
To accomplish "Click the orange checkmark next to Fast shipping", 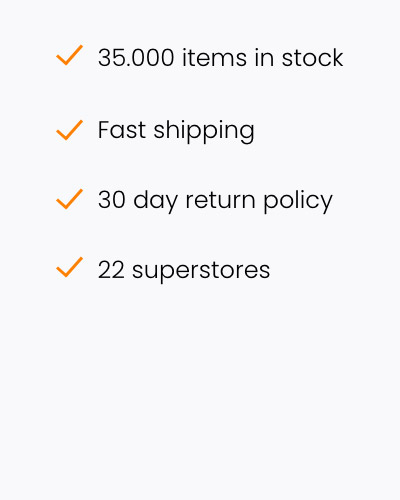I will coord(69,130).
